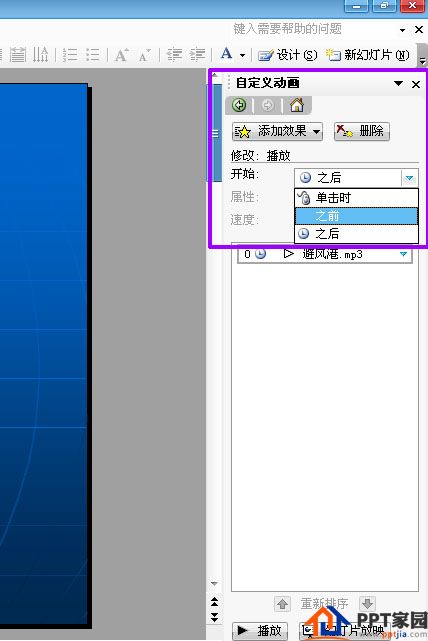The height and width of the screenshot is (641, 428).
Task: Click the vertical scrollbar thumb
Action: 215,133
